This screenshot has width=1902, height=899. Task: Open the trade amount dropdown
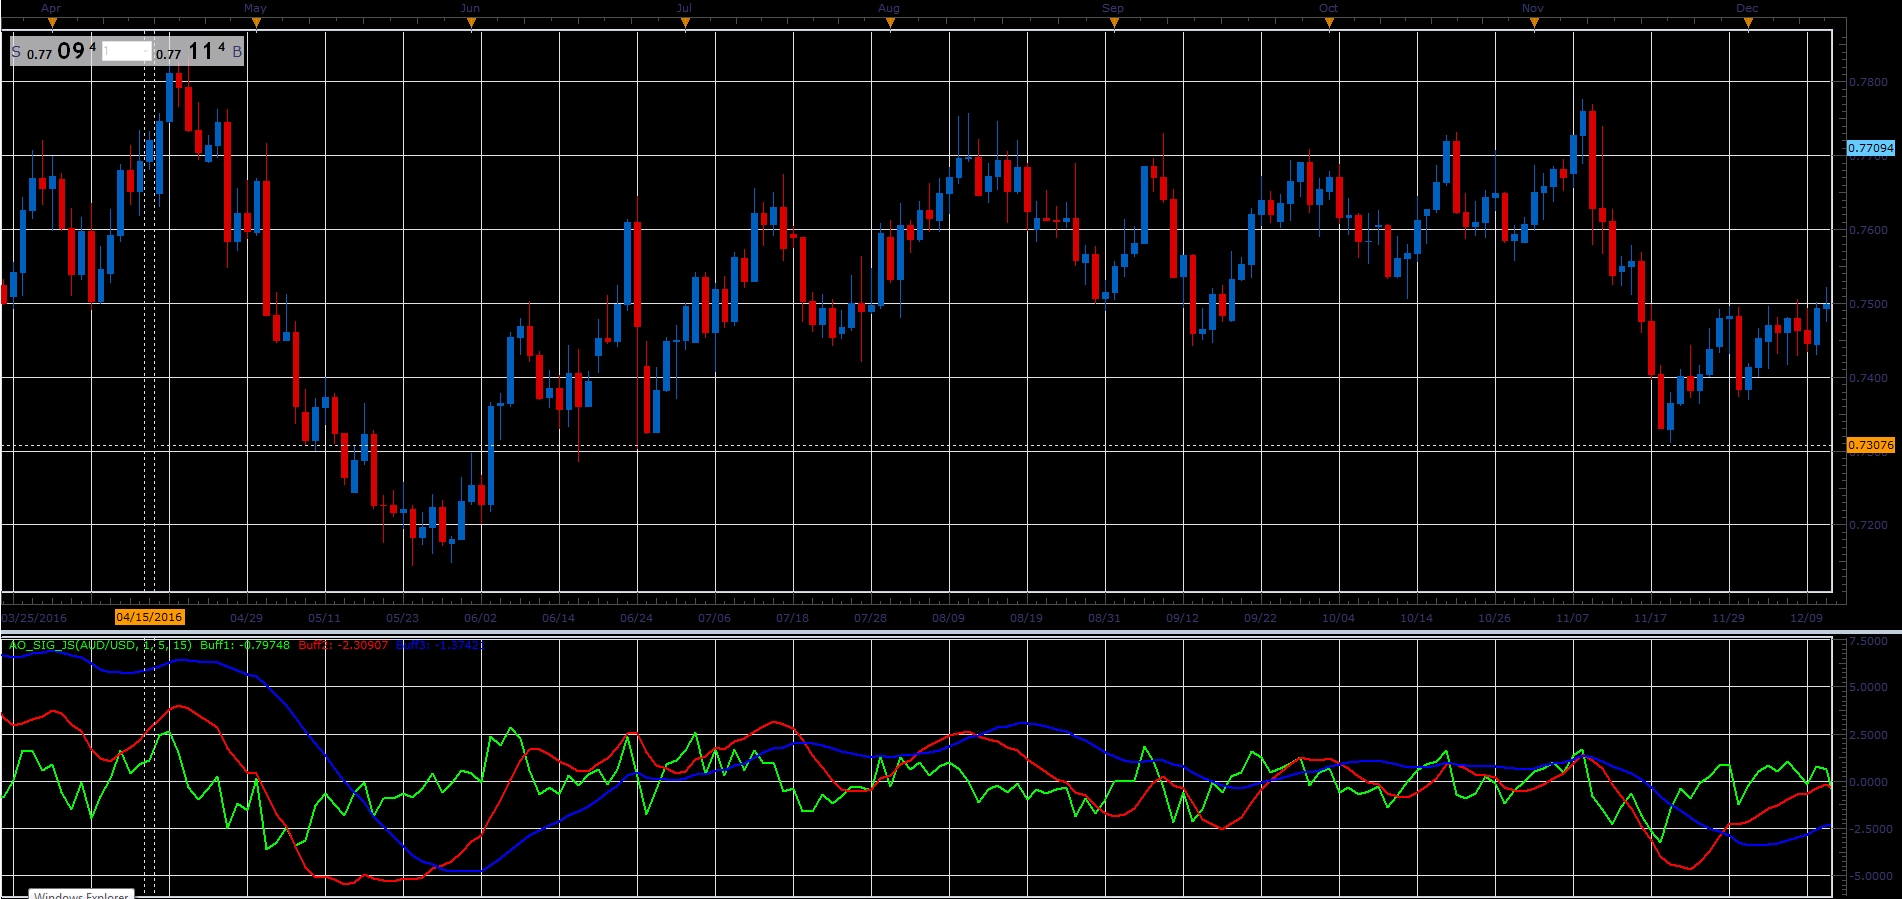126,51
